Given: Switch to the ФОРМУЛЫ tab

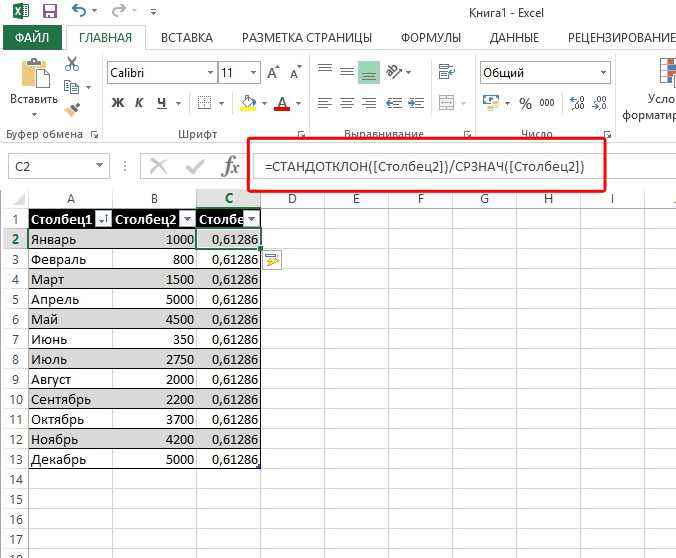Looking at the screenshot, I should 431,38.
